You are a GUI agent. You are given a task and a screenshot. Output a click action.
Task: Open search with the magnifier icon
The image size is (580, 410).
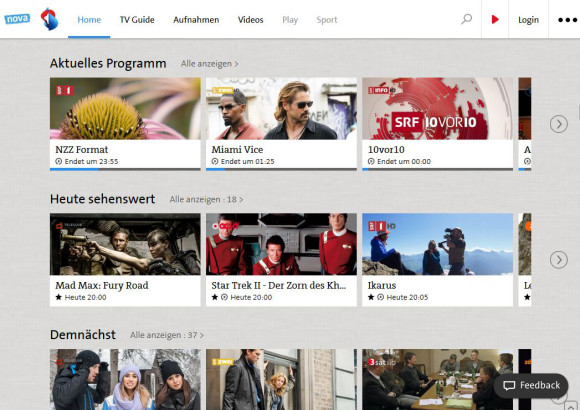[x=467, y=19]
